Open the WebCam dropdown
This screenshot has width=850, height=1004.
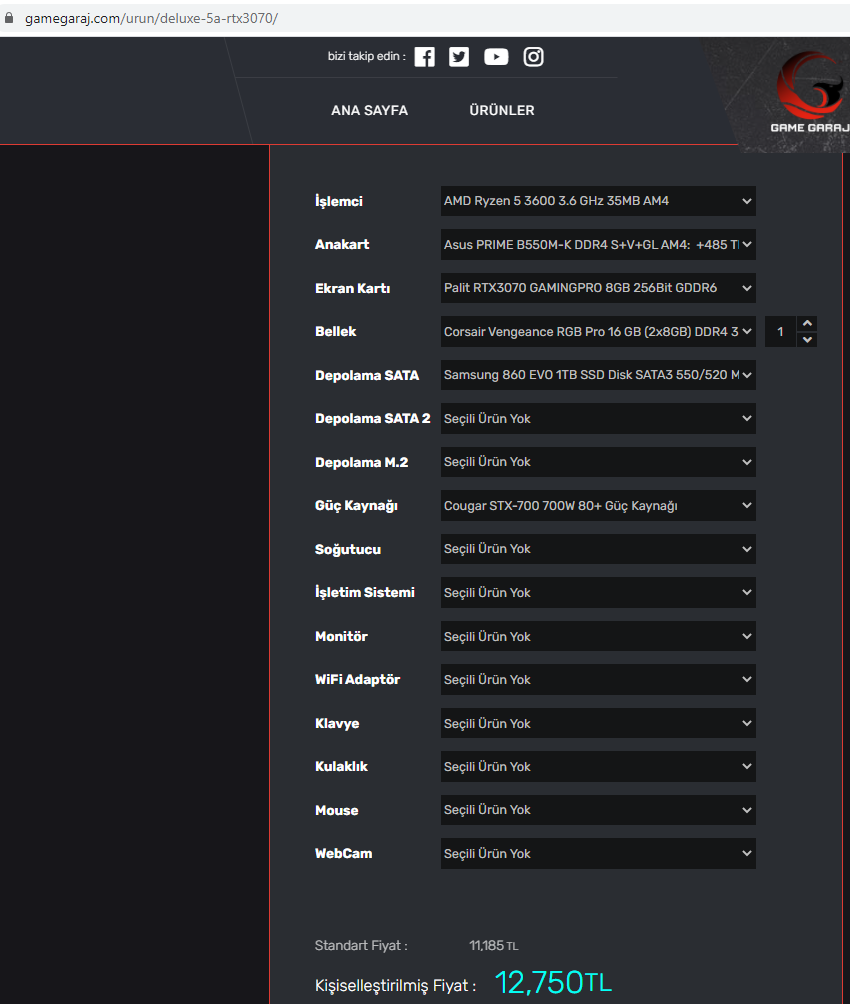(x=598, y=854)
